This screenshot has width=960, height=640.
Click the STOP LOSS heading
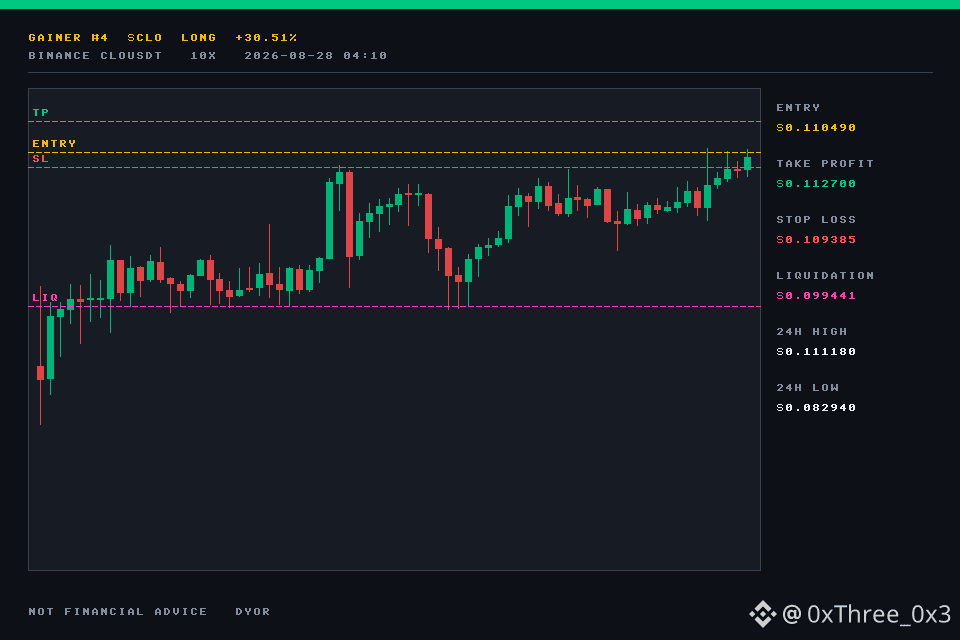[x=816, y=220]
